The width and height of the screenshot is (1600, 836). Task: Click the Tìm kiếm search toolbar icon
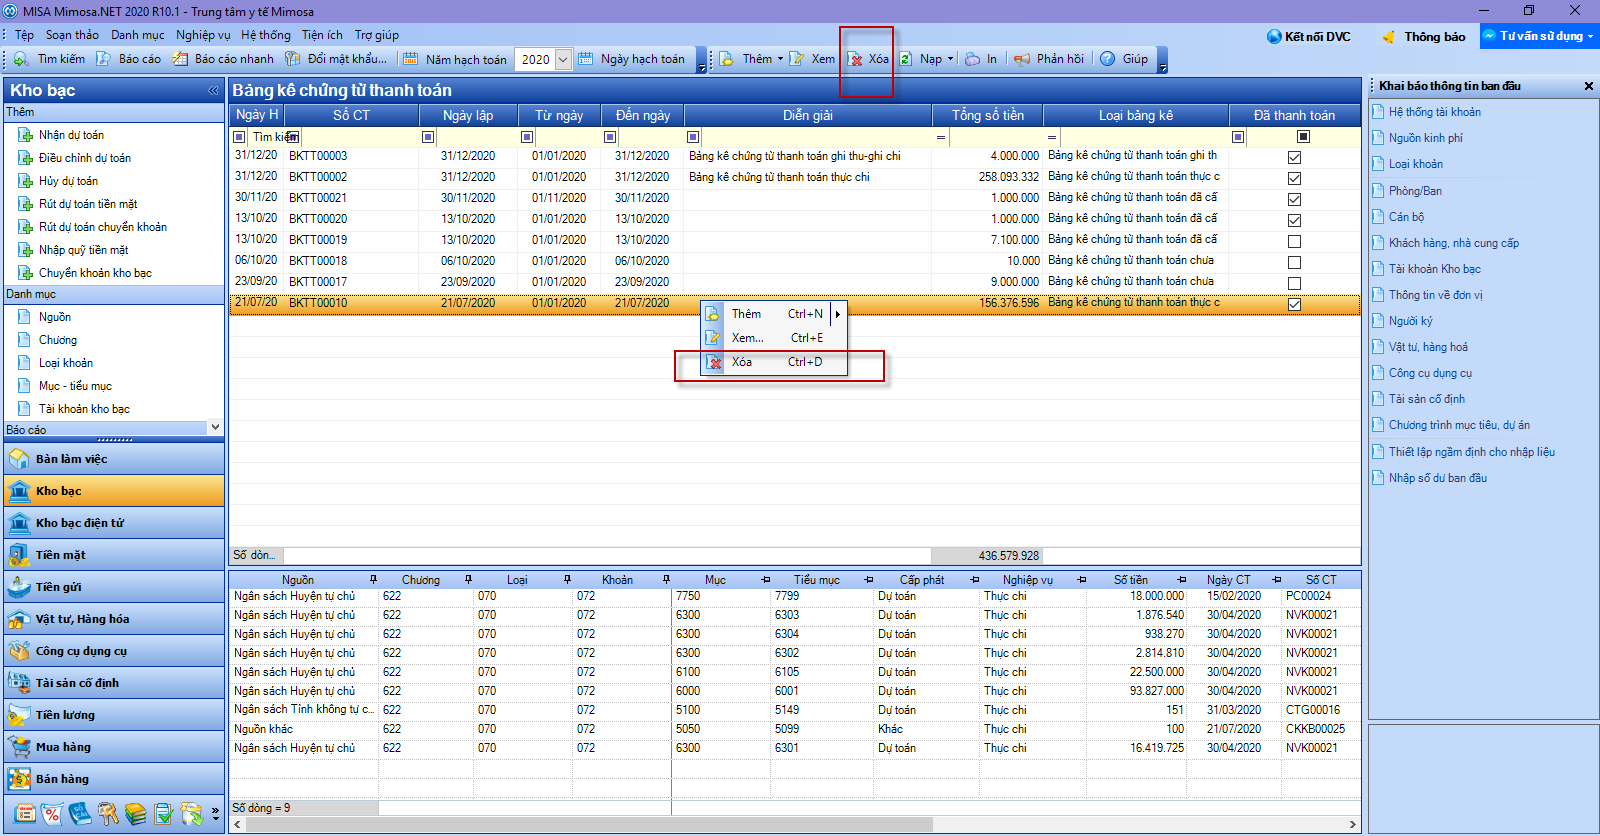click(21, 59)
